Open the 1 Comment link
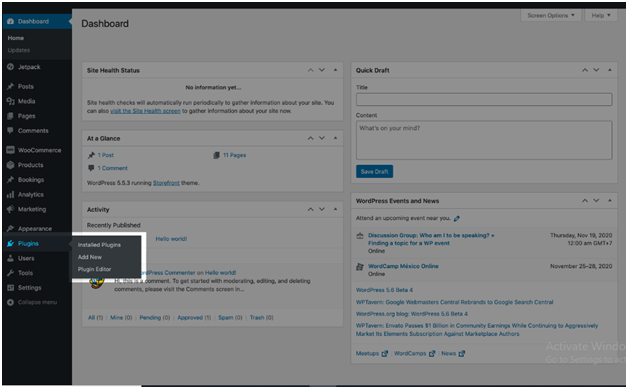The width and height of the screenshot is (628, 389). (113, 168)
